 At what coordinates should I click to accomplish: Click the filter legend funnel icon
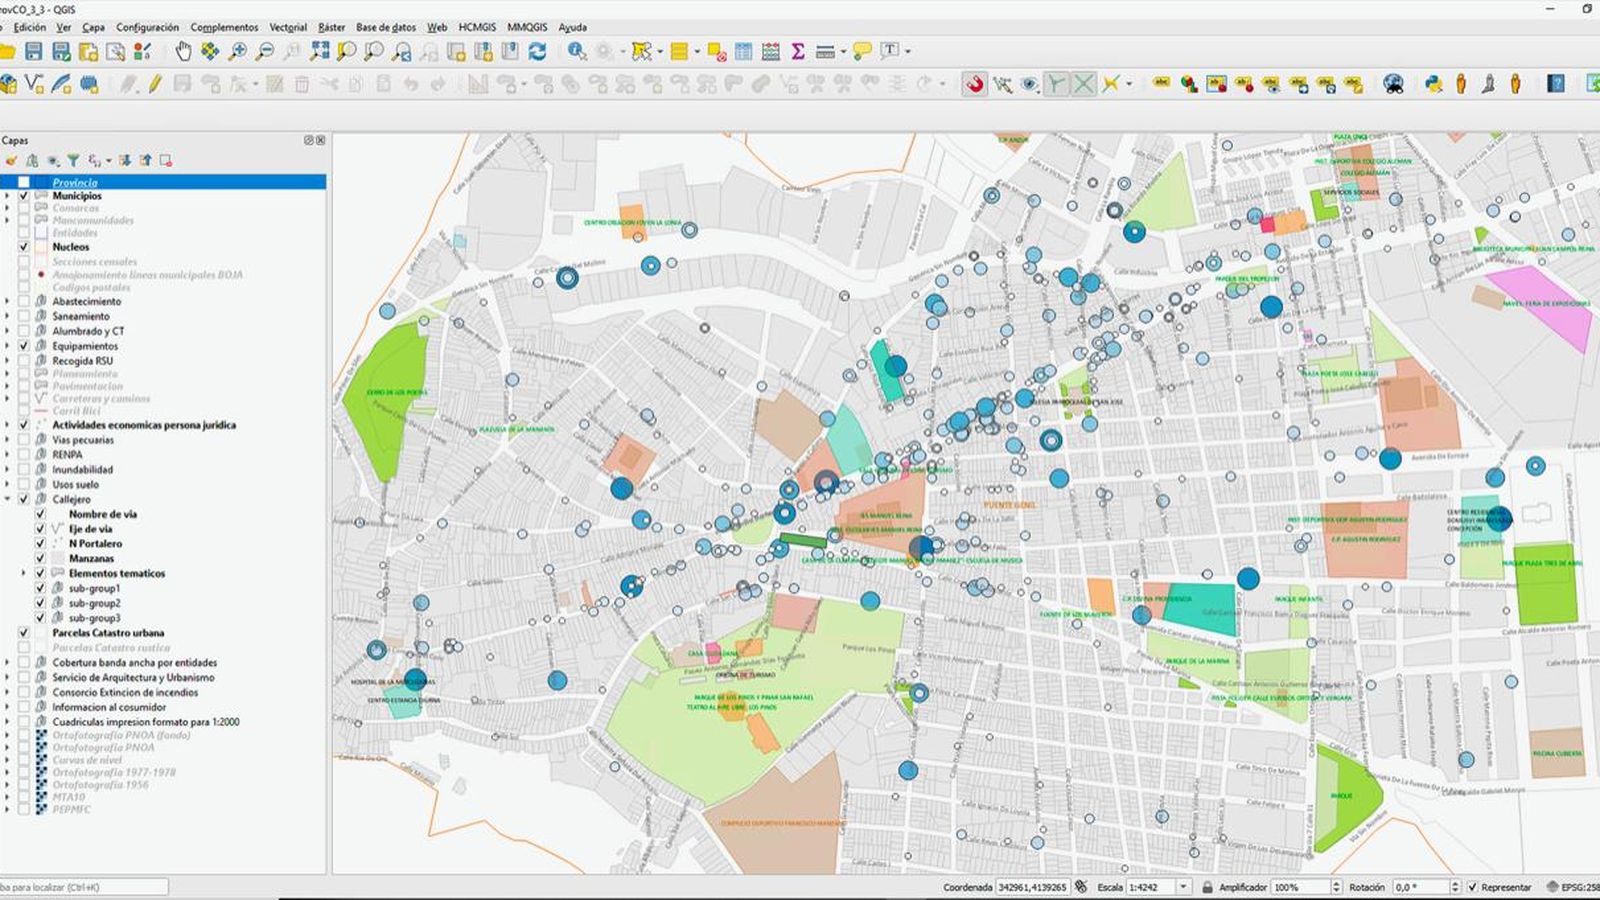(x=73, y=160)
